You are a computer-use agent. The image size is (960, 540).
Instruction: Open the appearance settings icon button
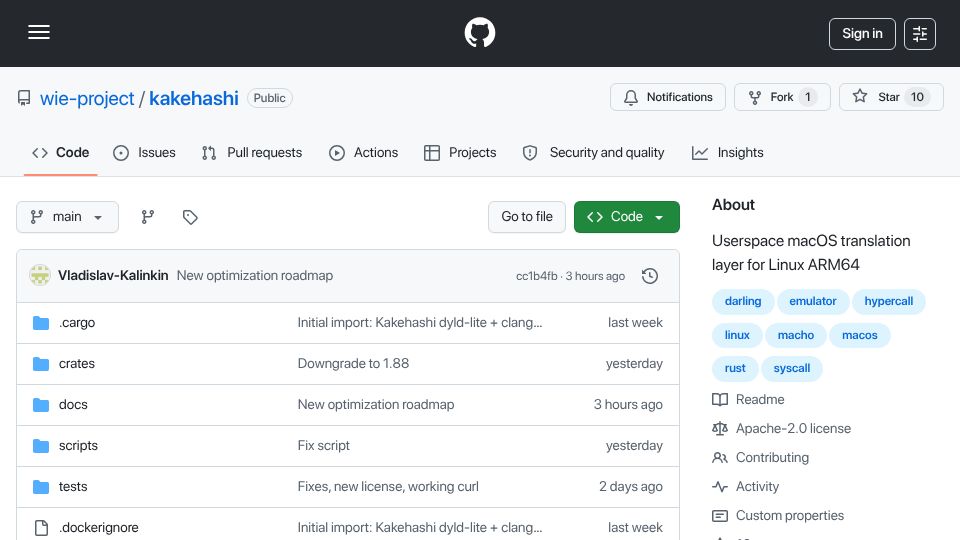[920, 34]
